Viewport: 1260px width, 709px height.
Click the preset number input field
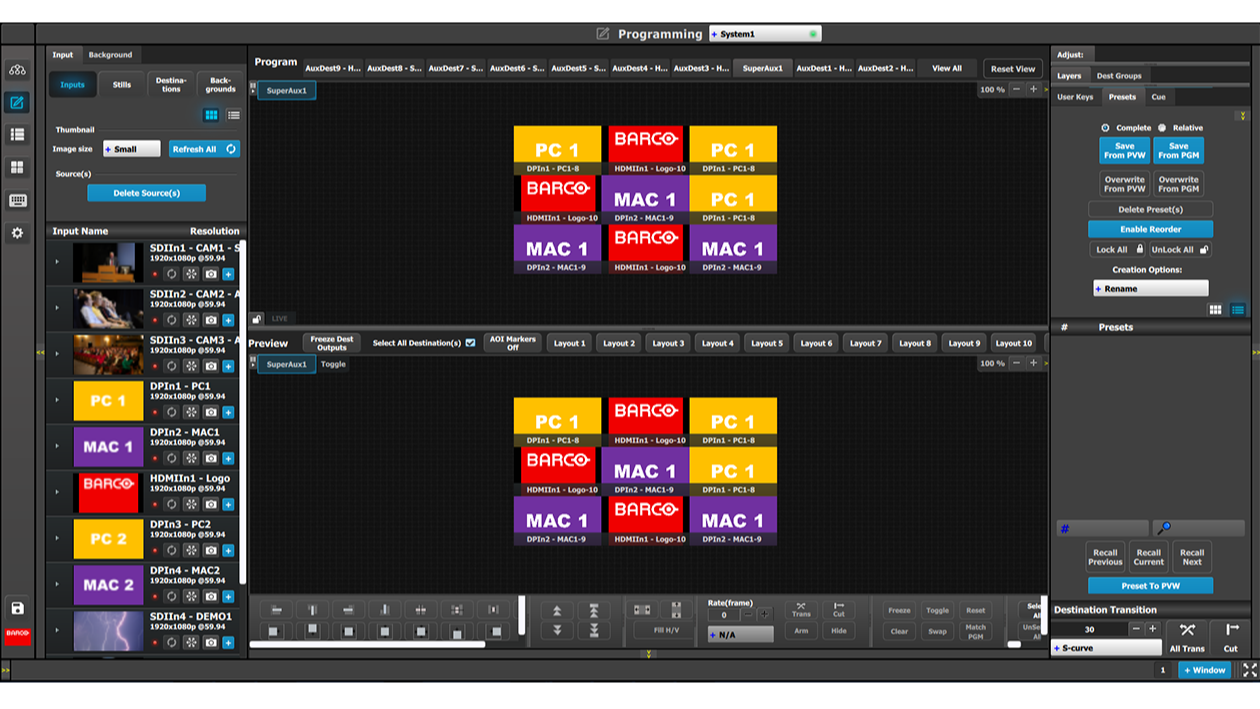(1102, 528)
